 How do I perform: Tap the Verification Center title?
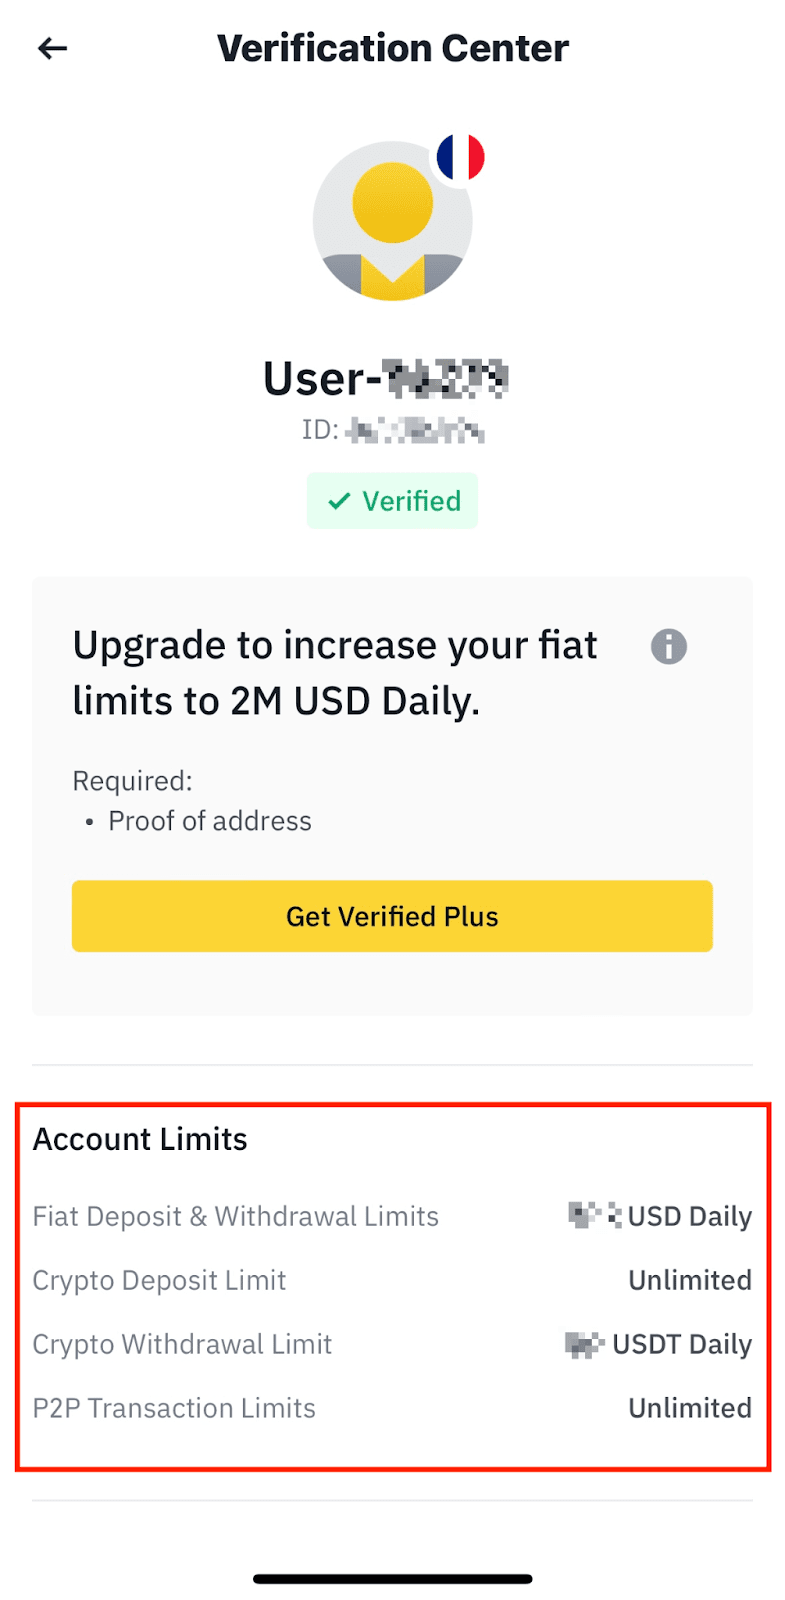click(x=392, y=48)
